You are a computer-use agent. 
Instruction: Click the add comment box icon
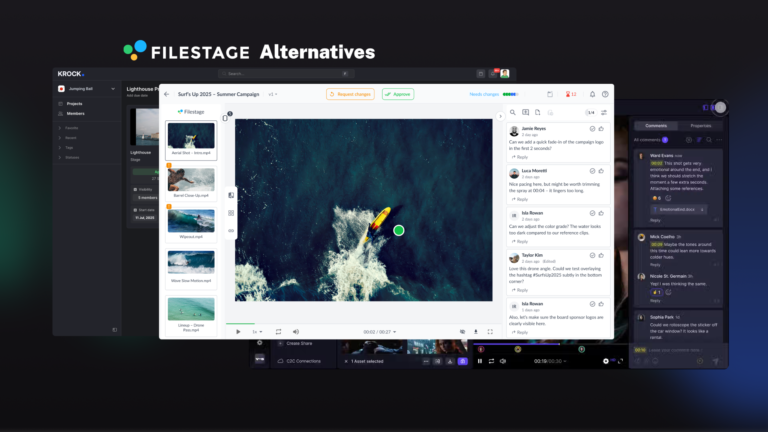pos(526,113)
